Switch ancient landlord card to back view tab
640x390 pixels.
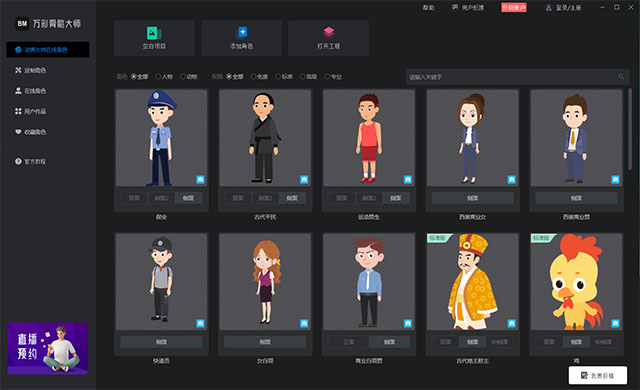tap(445, 342)
